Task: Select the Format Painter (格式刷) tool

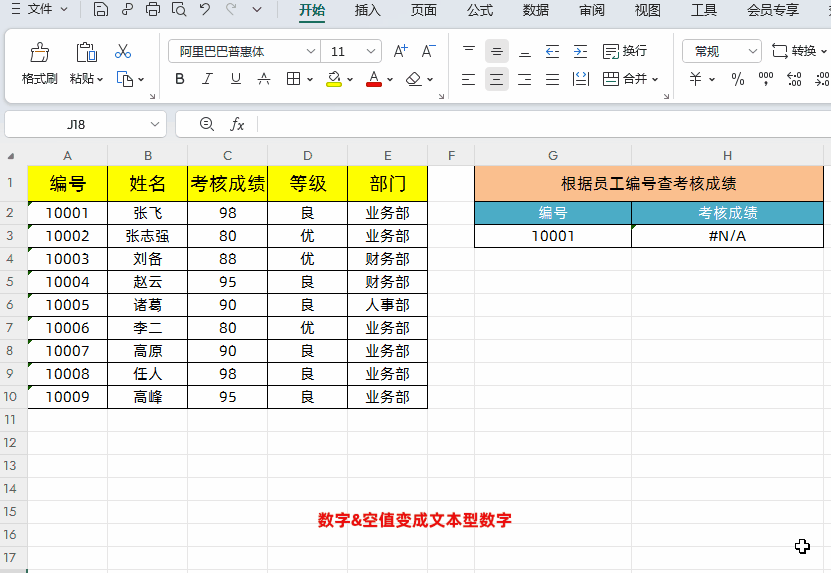Action: click(x=39, y=64)
